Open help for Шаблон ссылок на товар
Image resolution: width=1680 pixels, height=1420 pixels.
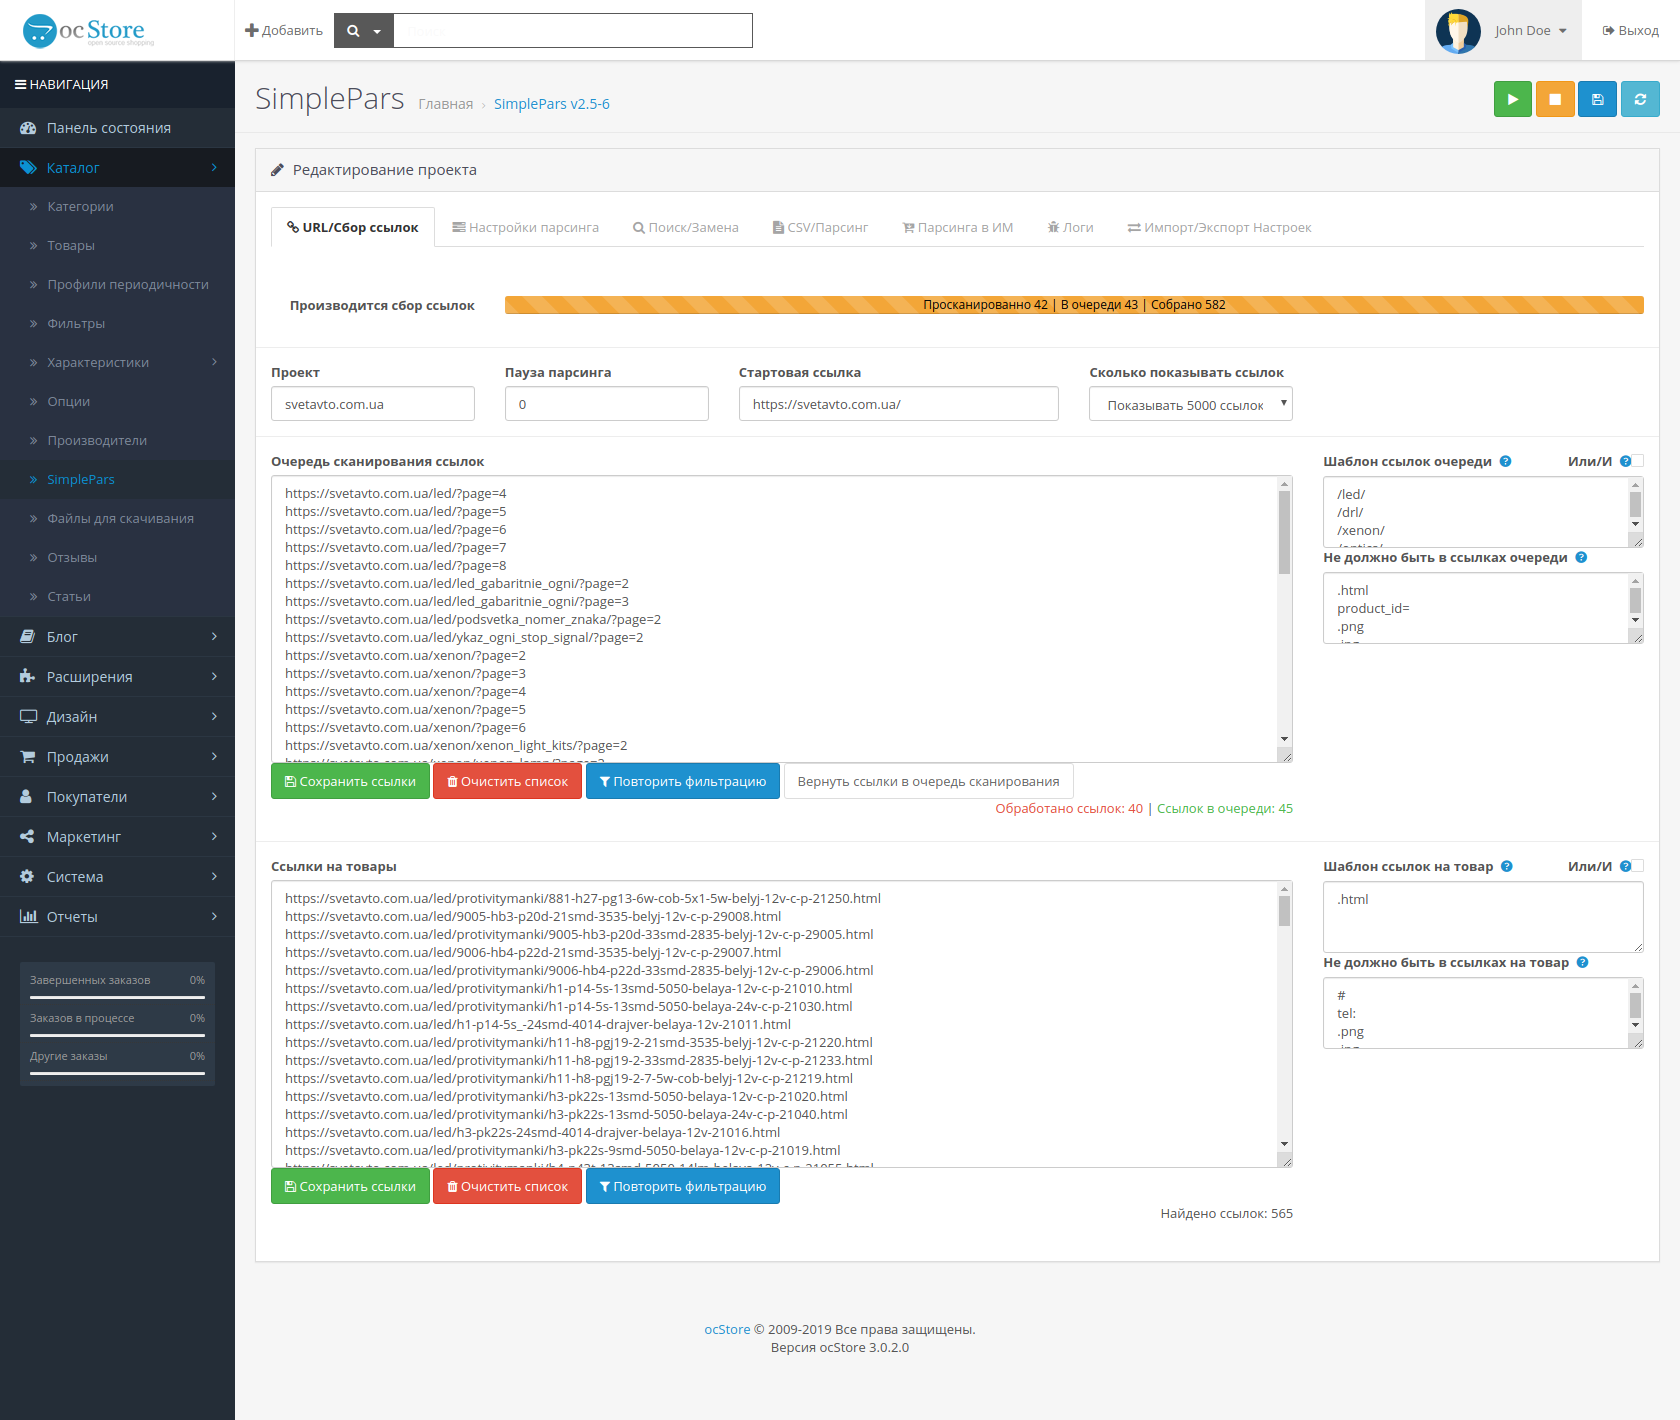(1507, 866)
